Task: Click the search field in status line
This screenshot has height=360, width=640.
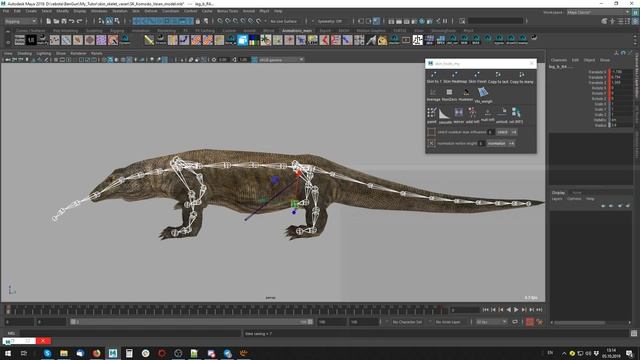Action: tap(496, 21)
